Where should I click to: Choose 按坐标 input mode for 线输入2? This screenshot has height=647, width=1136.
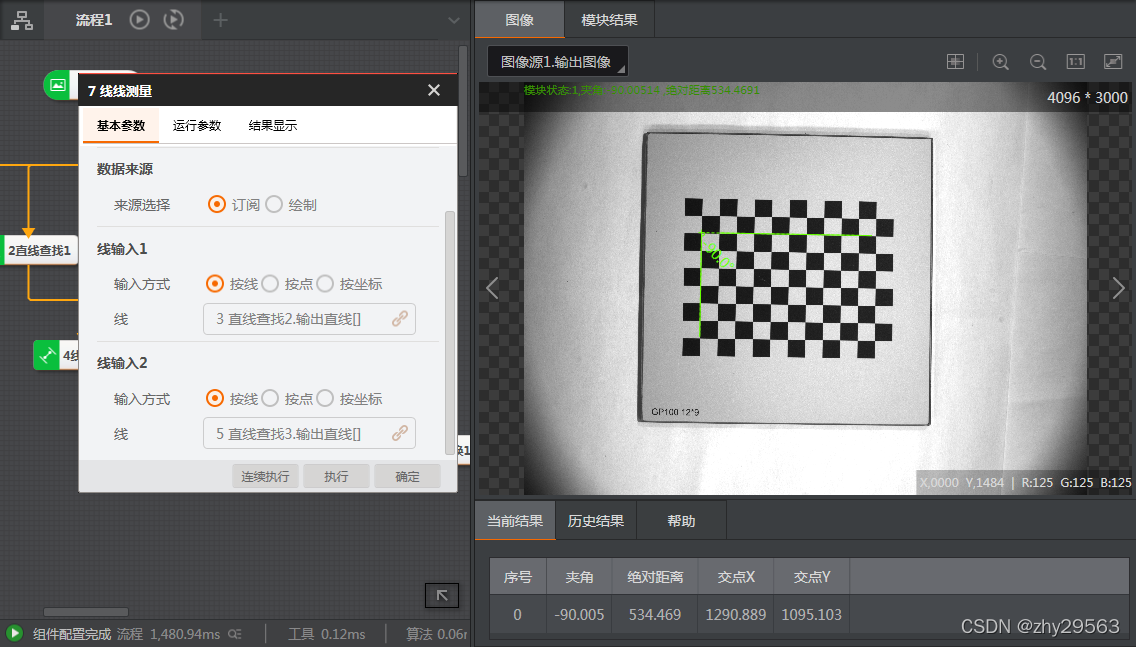tap(324, 398)
